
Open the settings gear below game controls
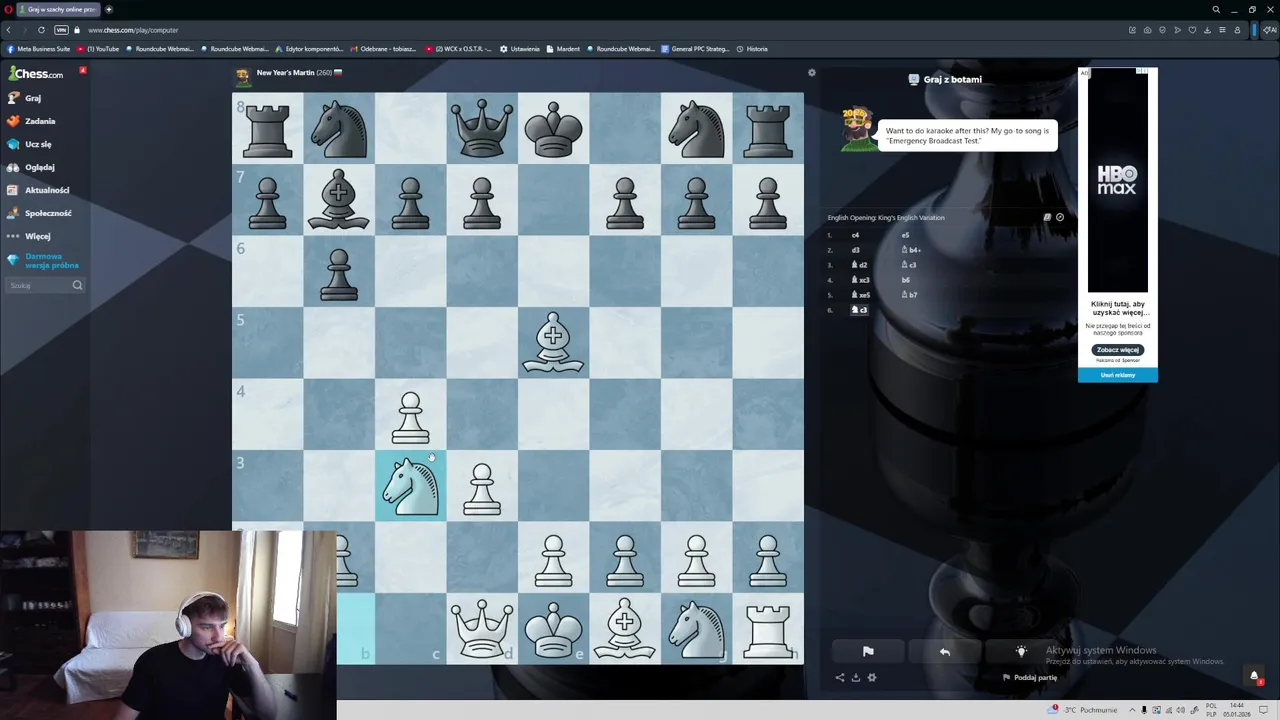[x=872, y=677]
